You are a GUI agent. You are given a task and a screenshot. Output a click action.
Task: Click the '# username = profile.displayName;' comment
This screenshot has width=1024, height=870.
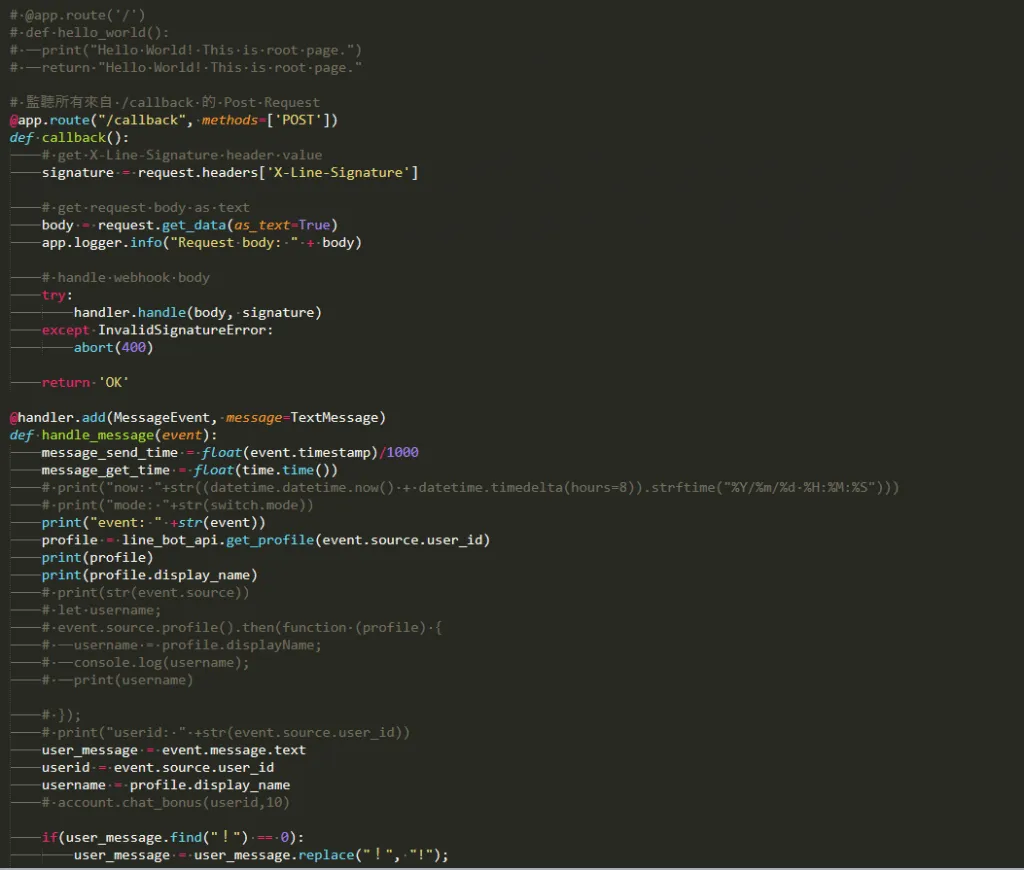tap(182, 645)
